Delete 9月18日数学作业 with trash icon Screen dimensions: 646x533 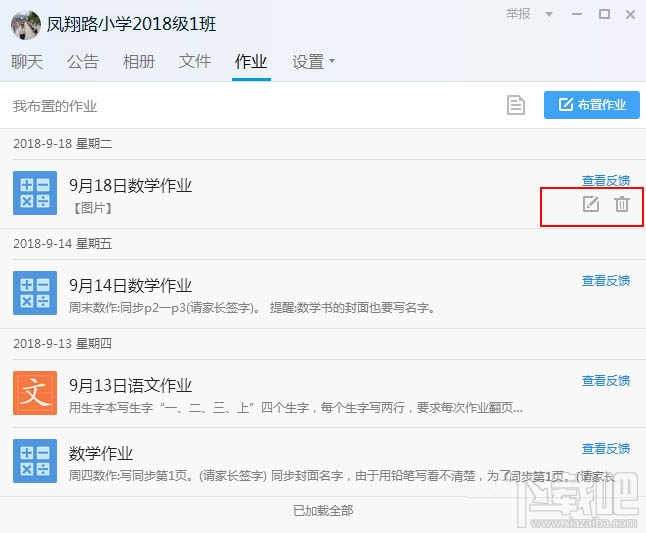point(622,204)
